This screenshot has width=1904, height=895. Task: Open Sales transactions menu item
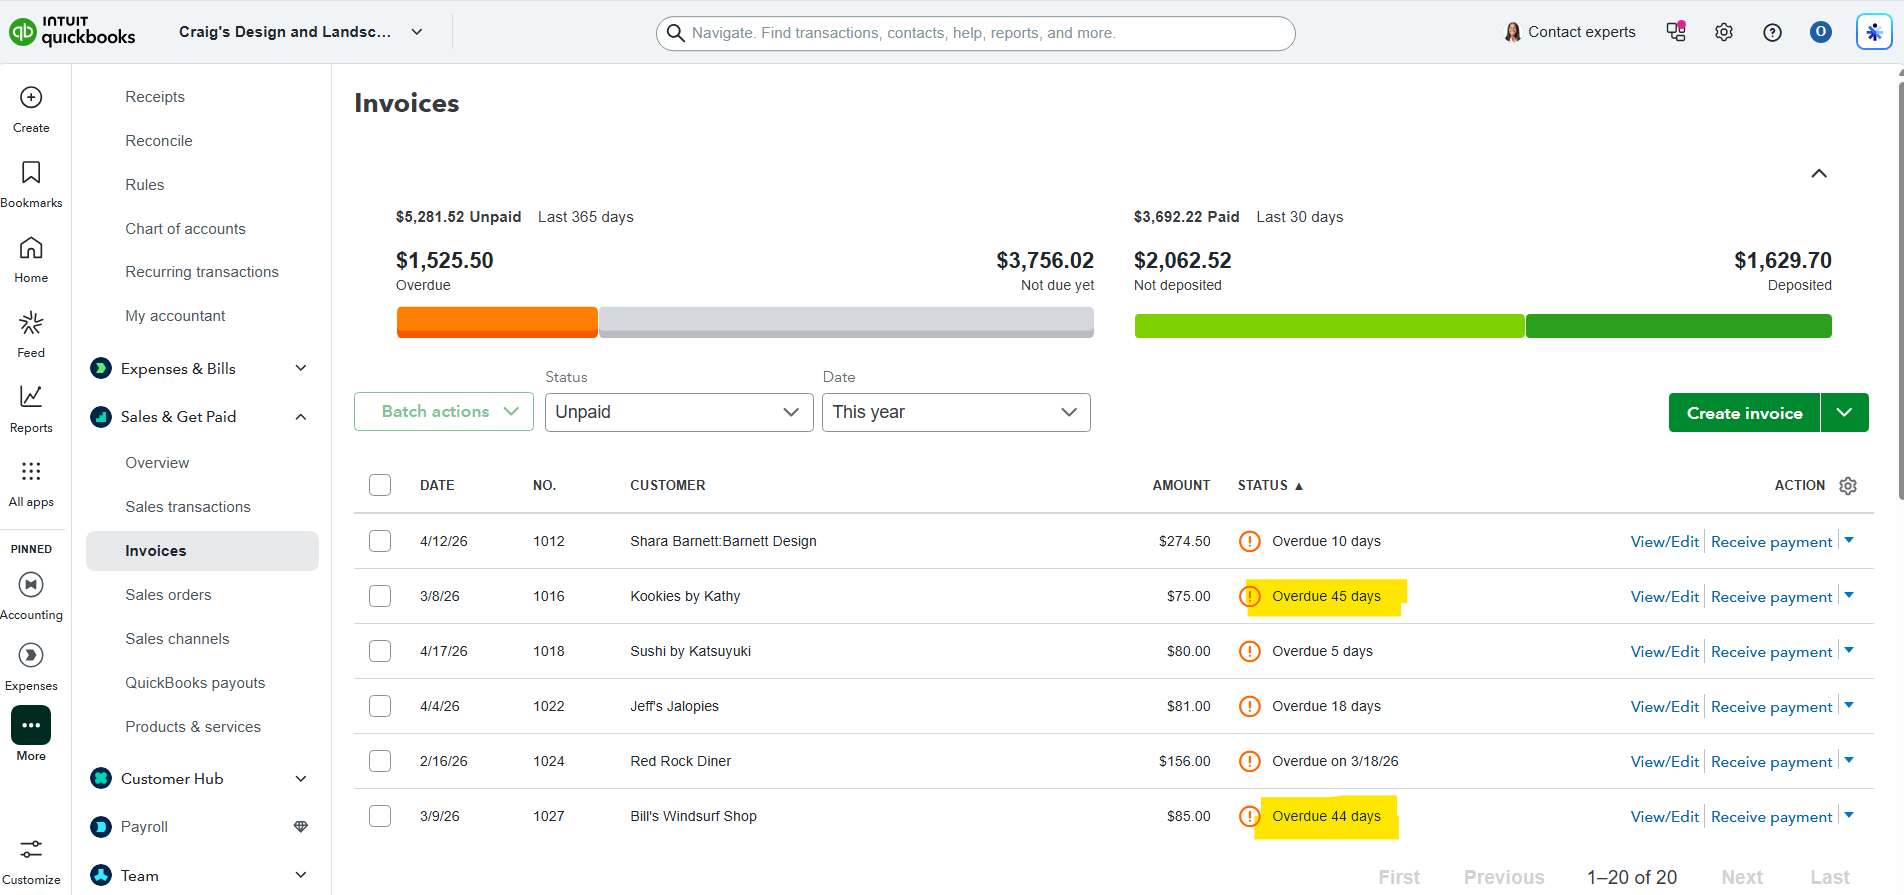188,507
